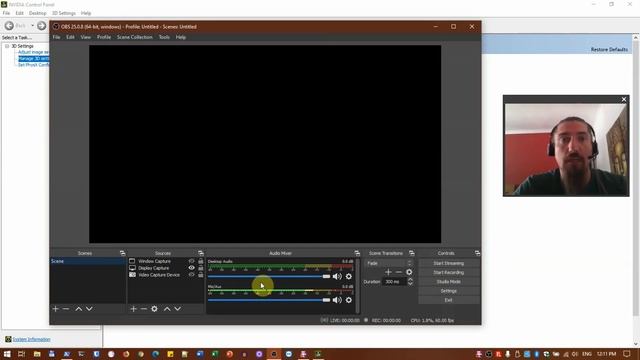Click NVIDIA Control Panel back arrow
Screen dimensions: 640x360
[9, 26]
